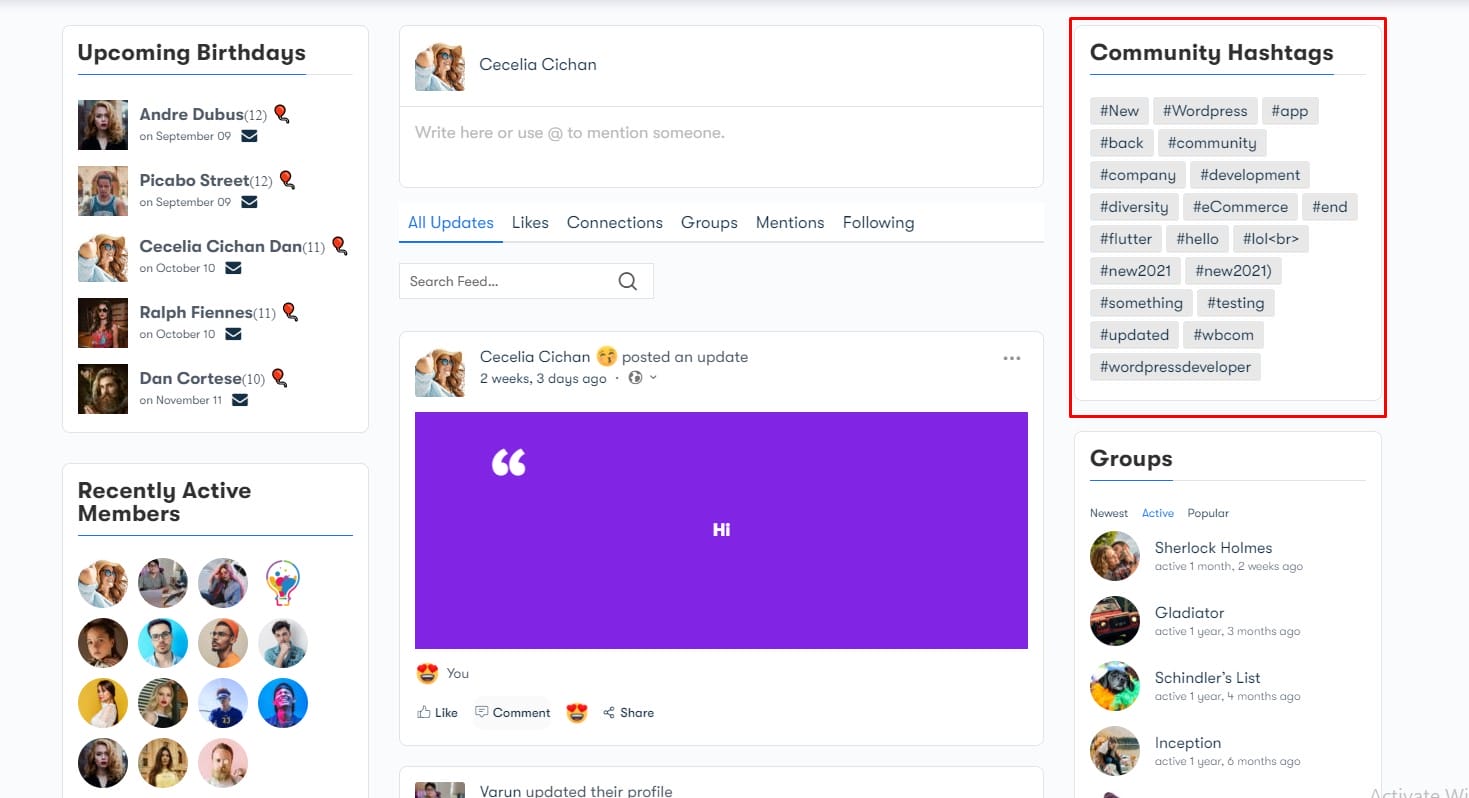Click the Like thumbs-up icon on post
The width and height of the screenshot is (1469, 798).
pyautogui.click(x=425, y=713)
